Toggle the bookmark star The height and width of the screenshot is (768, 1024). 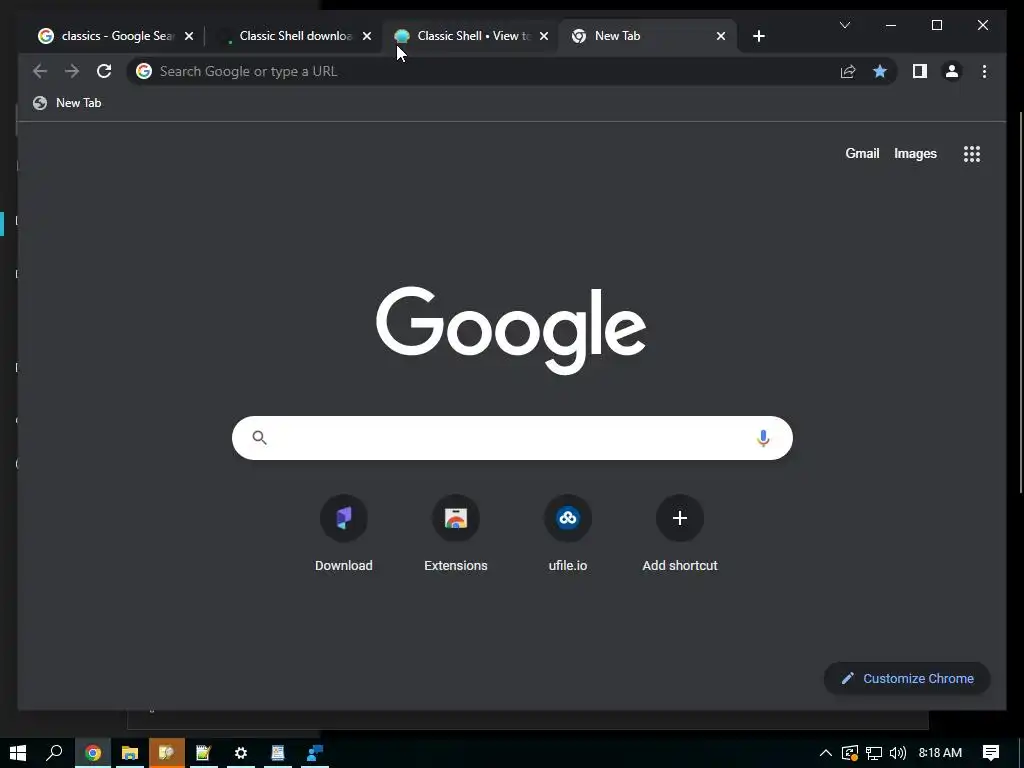tap(880, 71)
